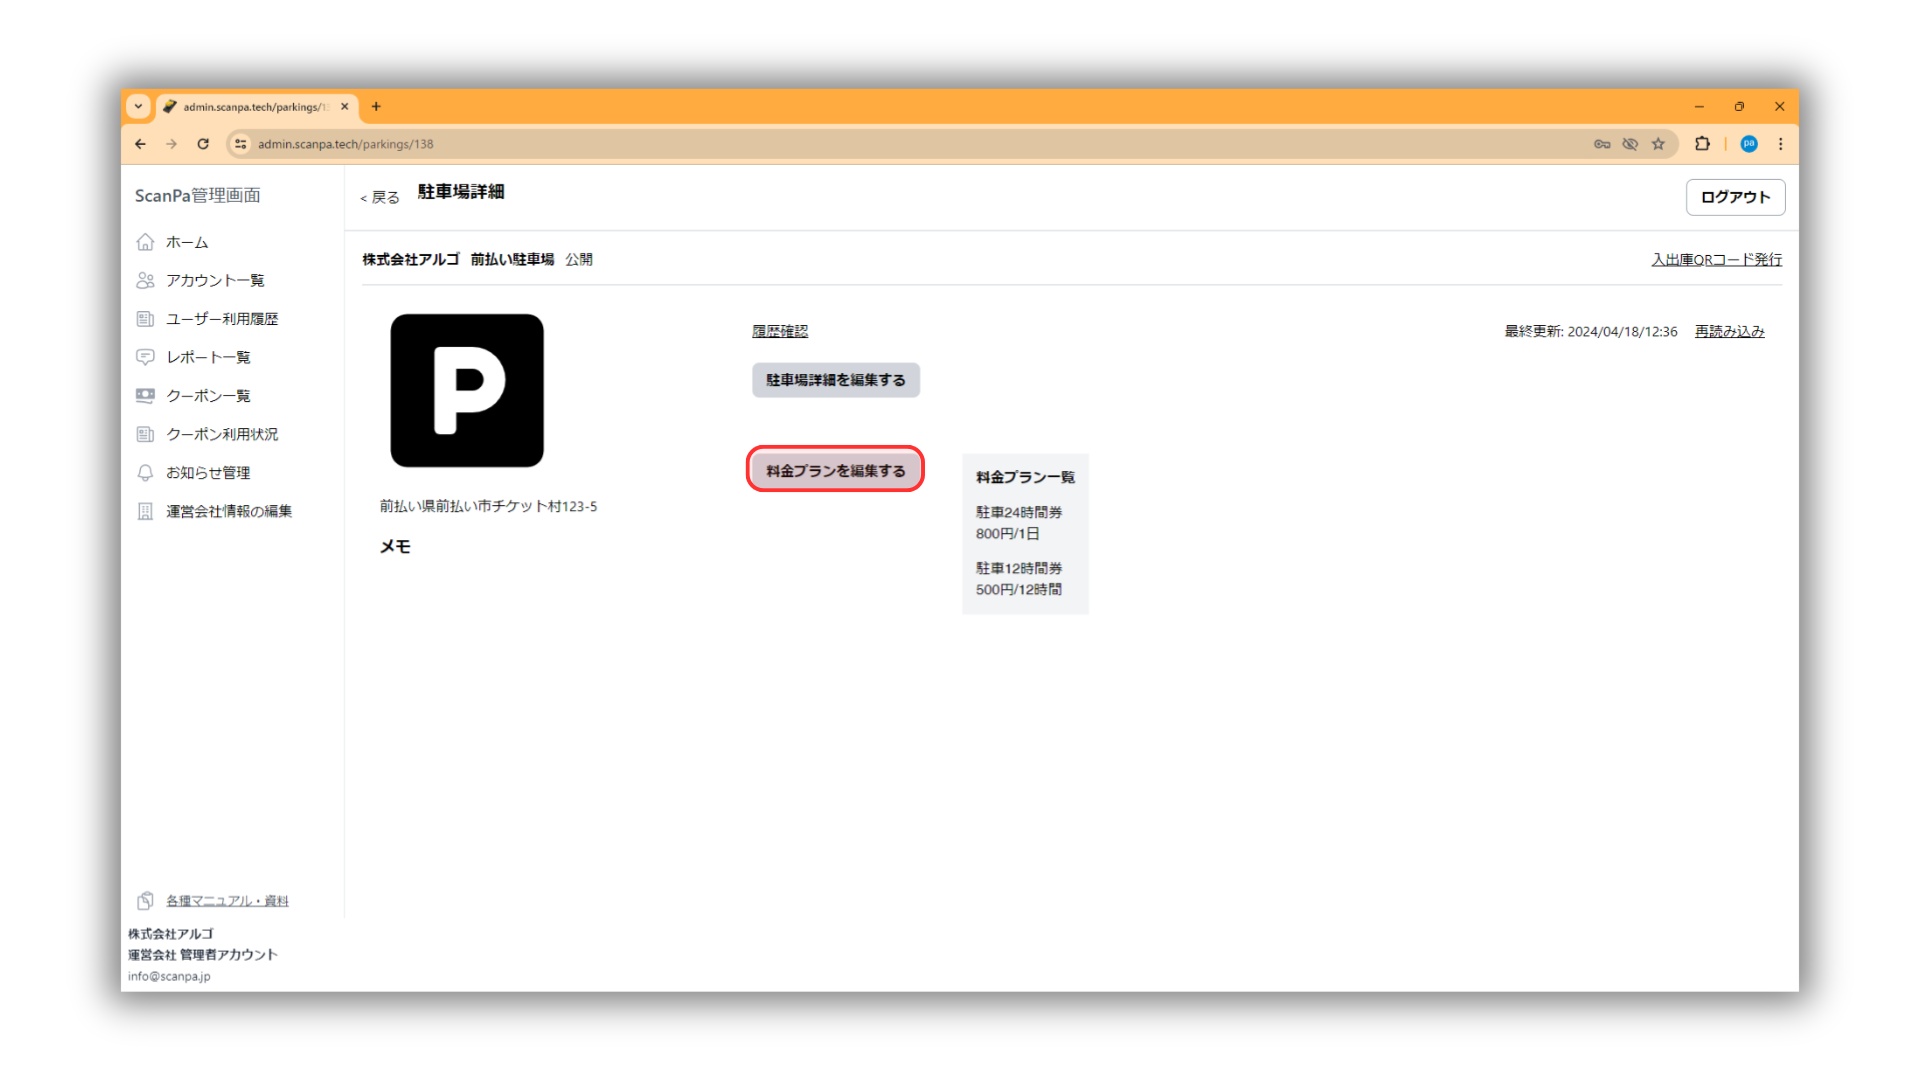The height and width of the screenshot is (1080, 1920).
Task: Click the 運営会社情報の編集 building icon
Action: (x=145, y=511)
